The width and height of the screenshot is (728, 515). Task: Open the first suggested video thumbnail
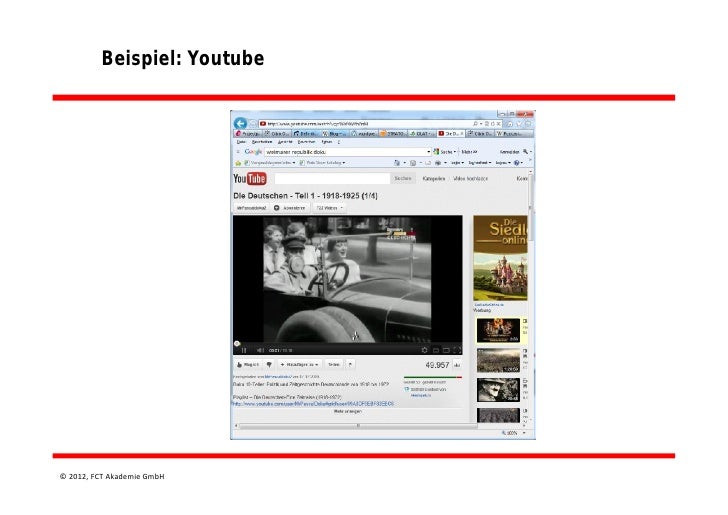[498, 330]
